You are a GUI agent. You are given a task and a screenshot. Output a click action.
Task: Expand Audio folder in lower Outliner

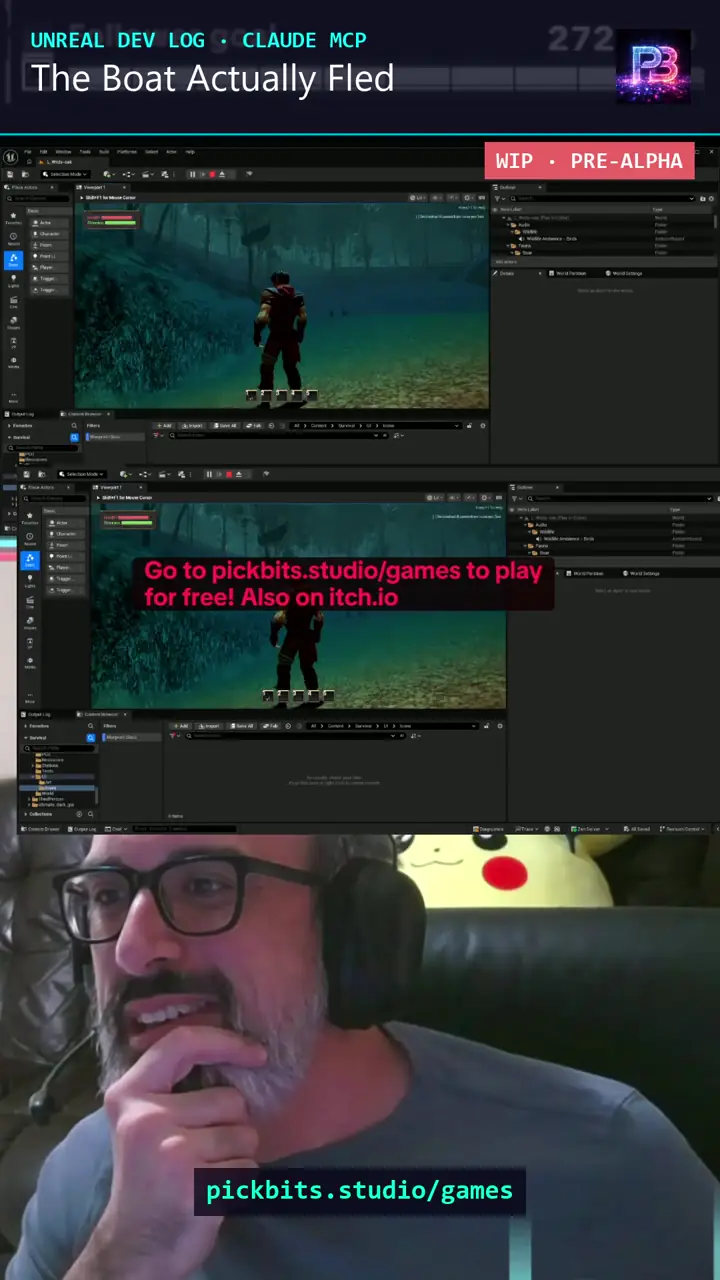[x=525, y=524]
